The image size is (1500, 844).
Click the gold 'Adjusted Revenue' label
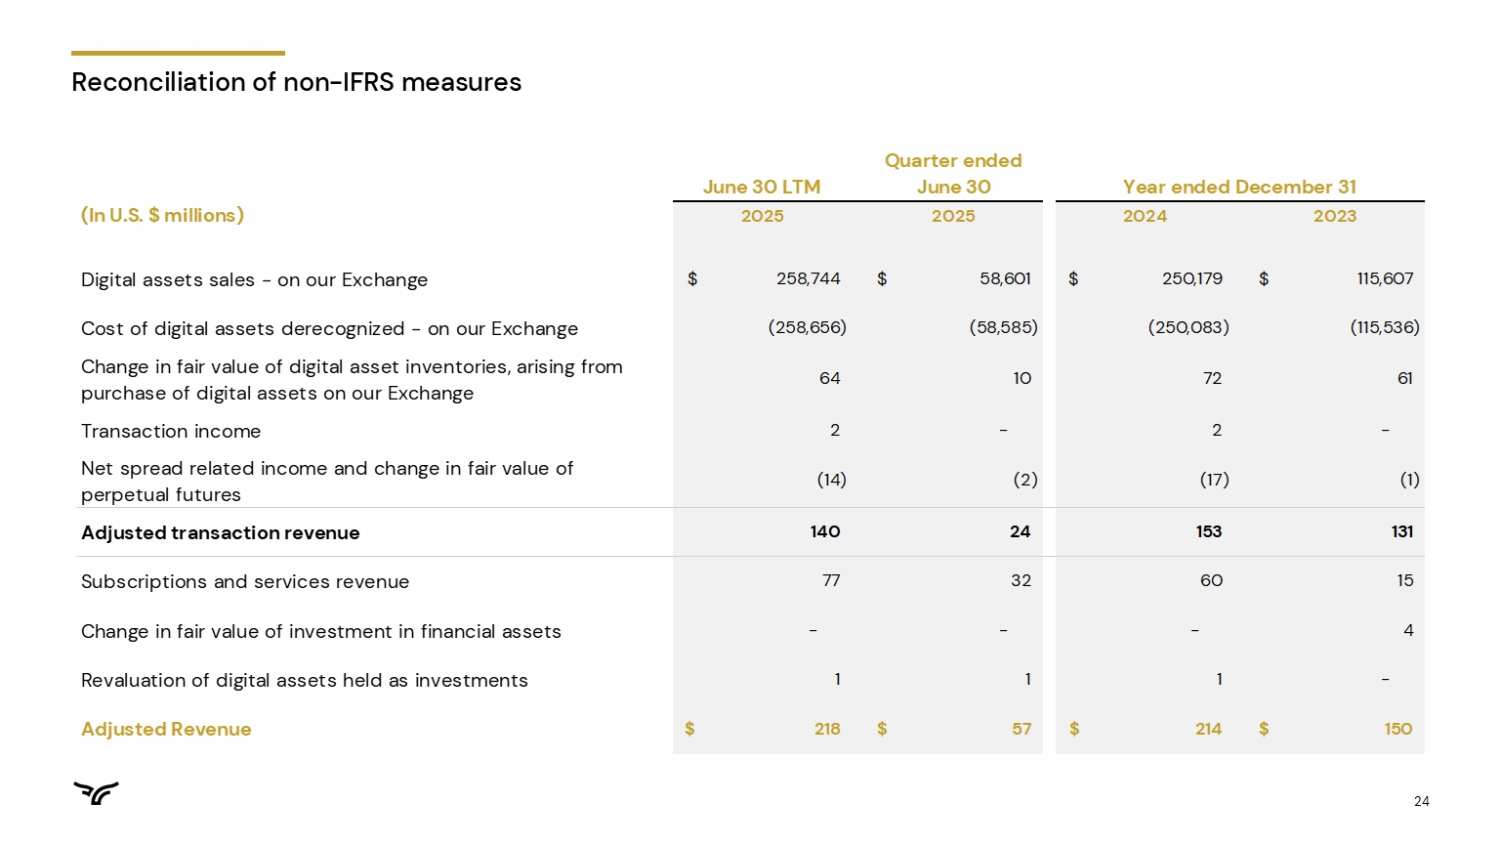(x=166, y=730)
